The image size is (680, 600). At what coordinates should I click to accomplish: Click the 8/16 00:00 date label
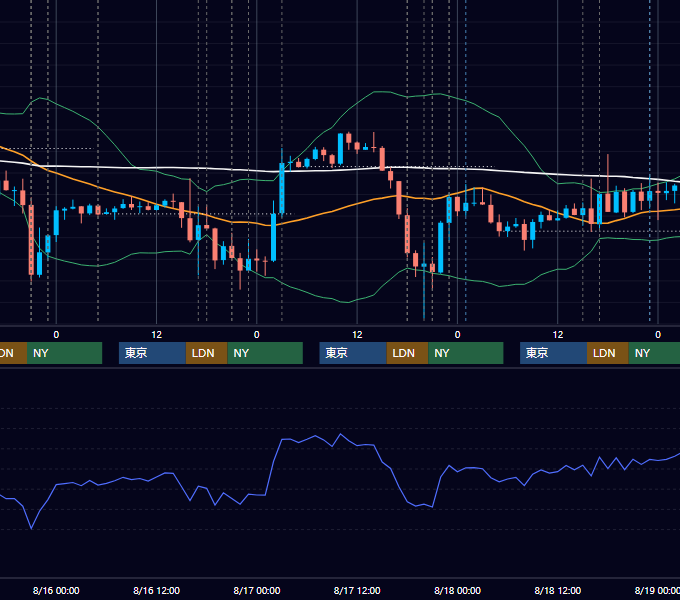coord(56,590)
